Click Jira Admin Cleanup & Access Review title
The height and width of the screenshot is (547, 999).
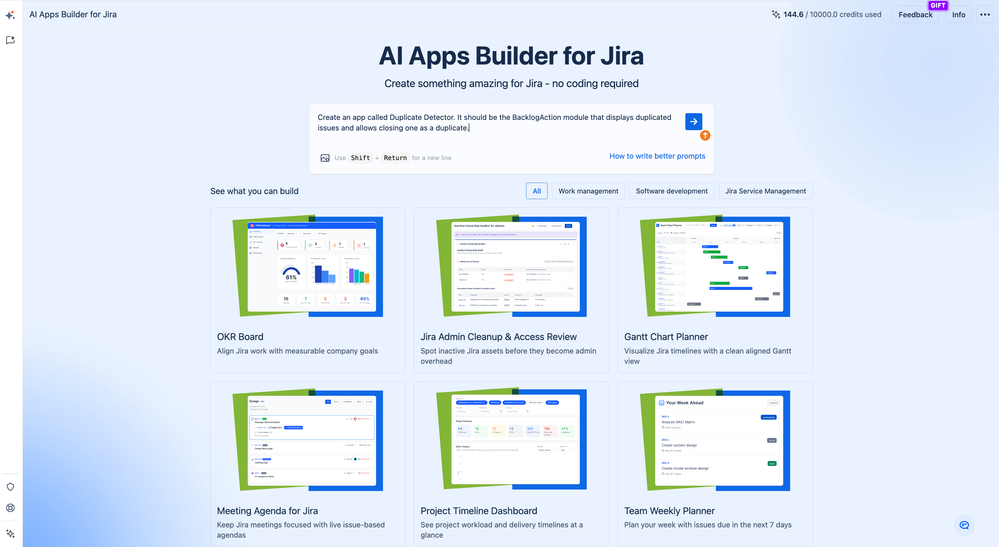[x=498, y=337]
